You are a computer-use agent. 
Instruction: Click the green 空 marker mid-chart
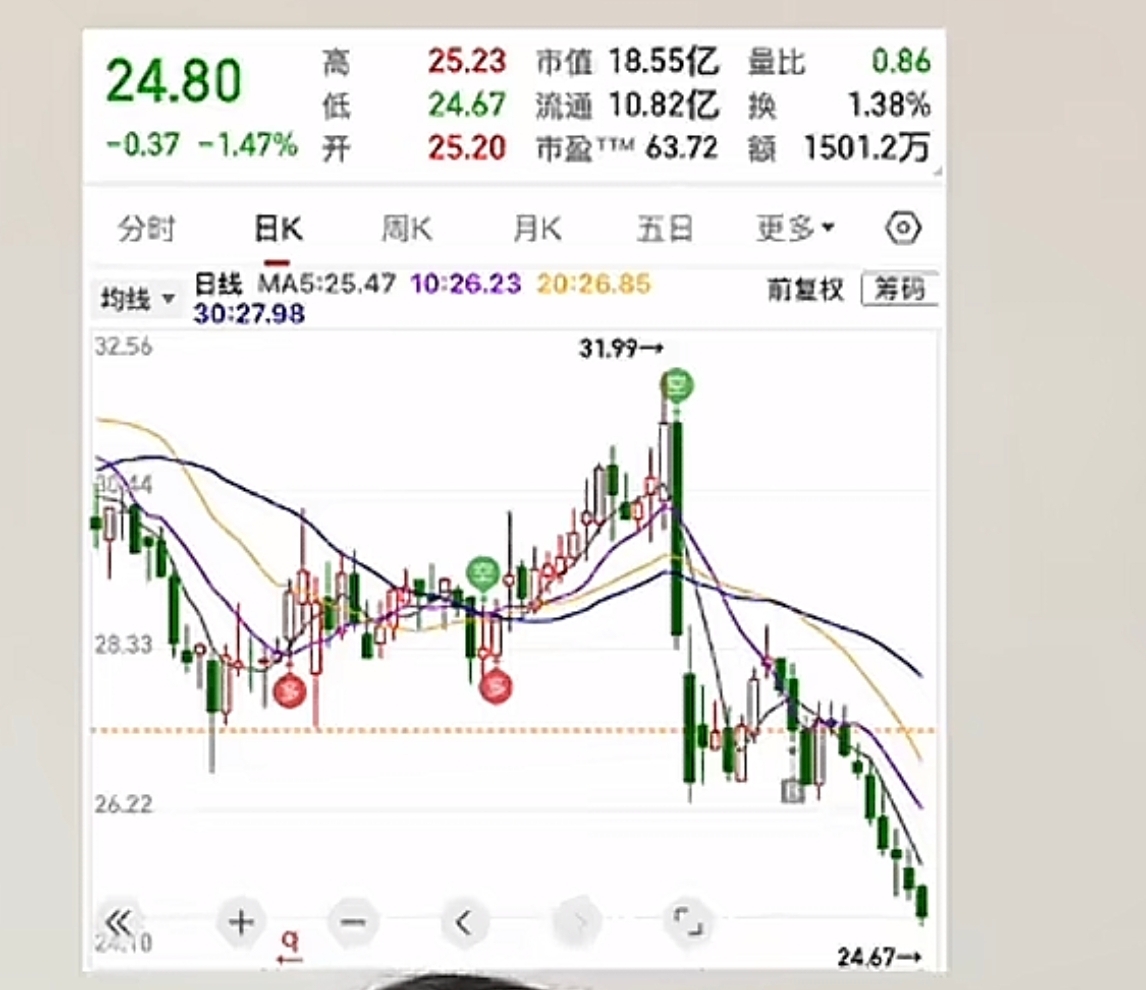[482, 574]
